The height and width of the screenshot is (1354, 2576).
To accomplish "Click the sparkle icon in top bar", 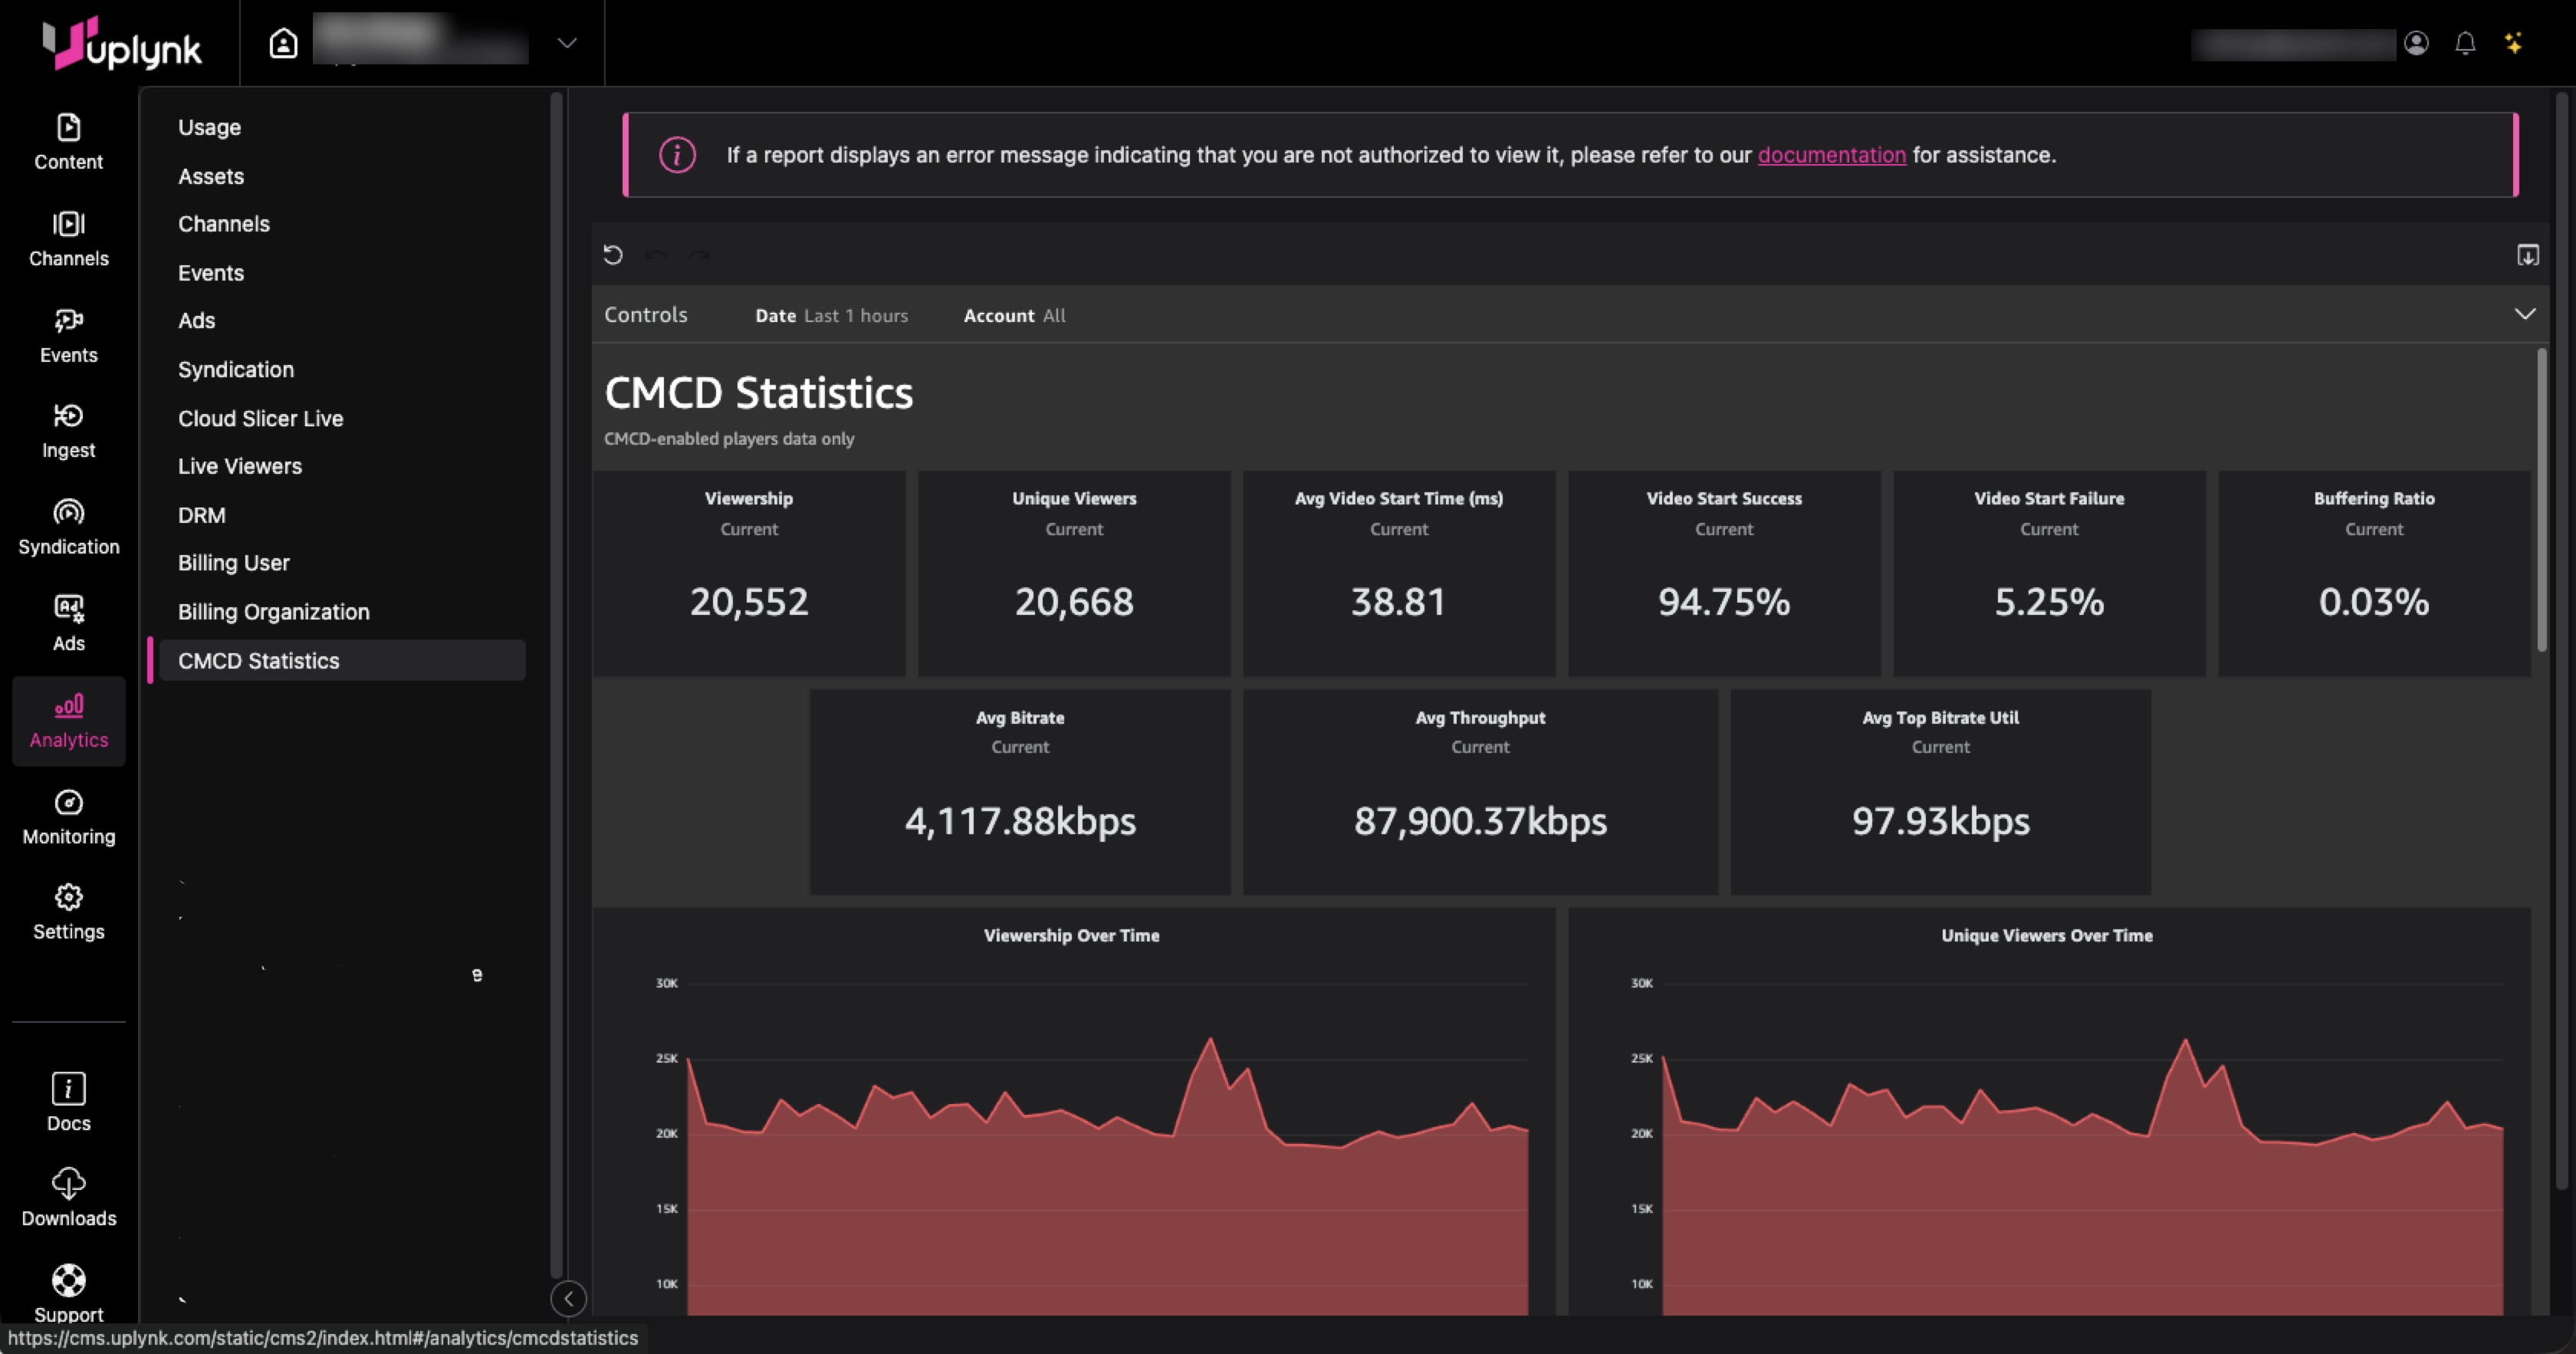I will click(2513, 43).
